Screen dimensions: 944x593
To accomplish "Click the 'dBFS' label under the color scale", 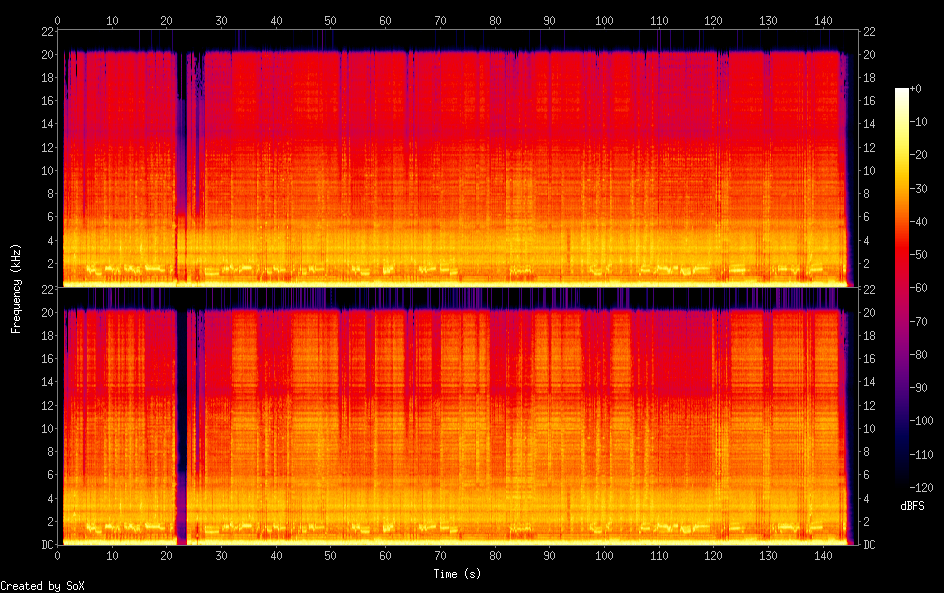I will point(912,506).
